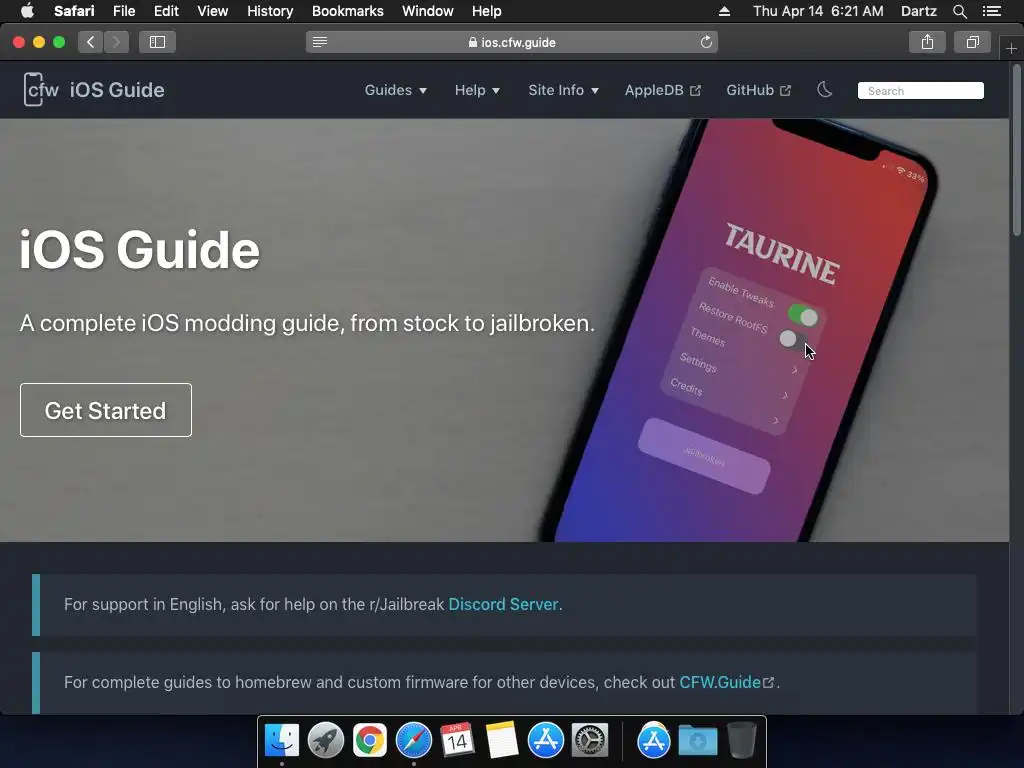Open the Trash in the Dock
Viewport: 1024px width, 768px height.
pyautogui.click(x=742, y=740)
